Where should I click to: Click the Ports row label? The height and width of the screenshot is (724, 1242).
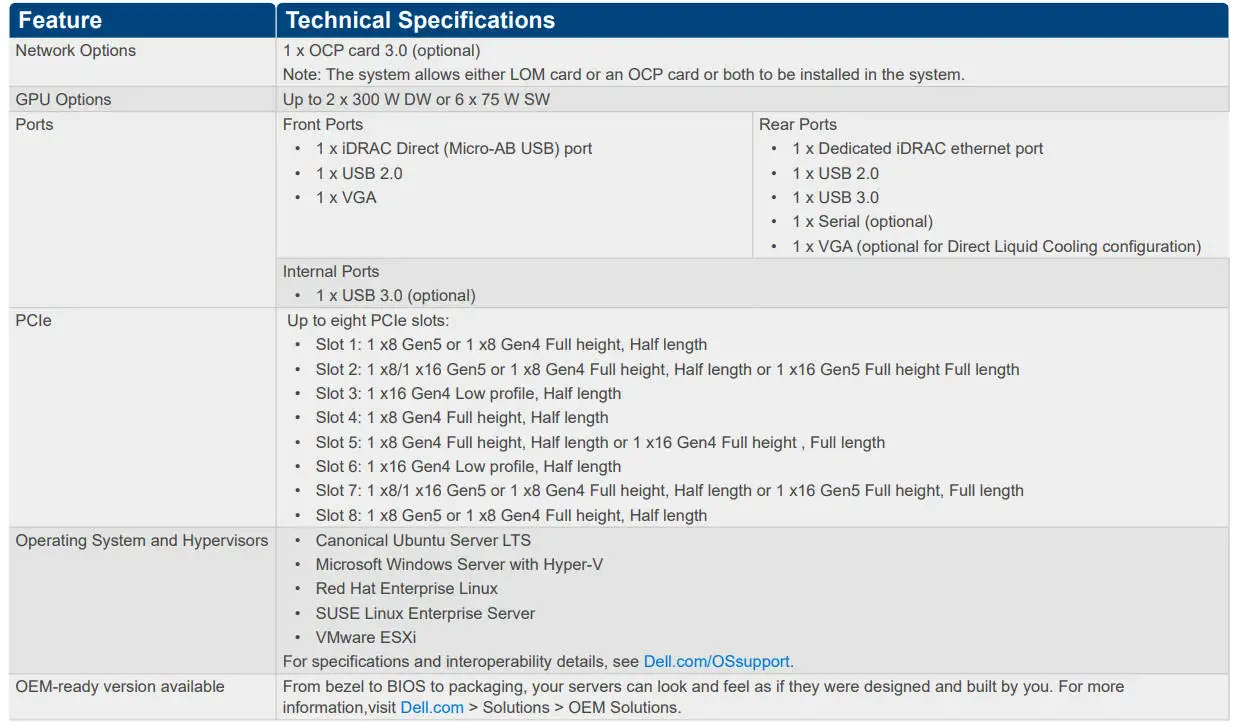coord(35,125)
